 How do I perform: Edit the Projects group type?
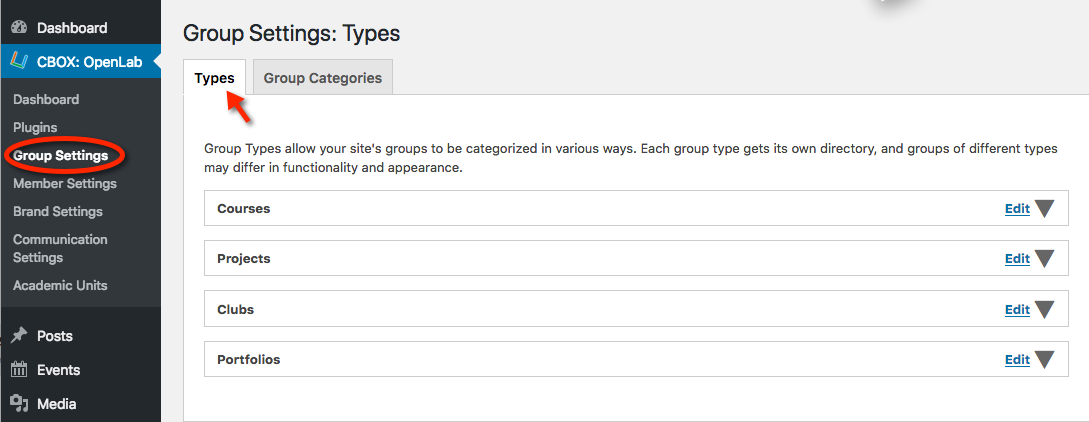coord(1017,259)
